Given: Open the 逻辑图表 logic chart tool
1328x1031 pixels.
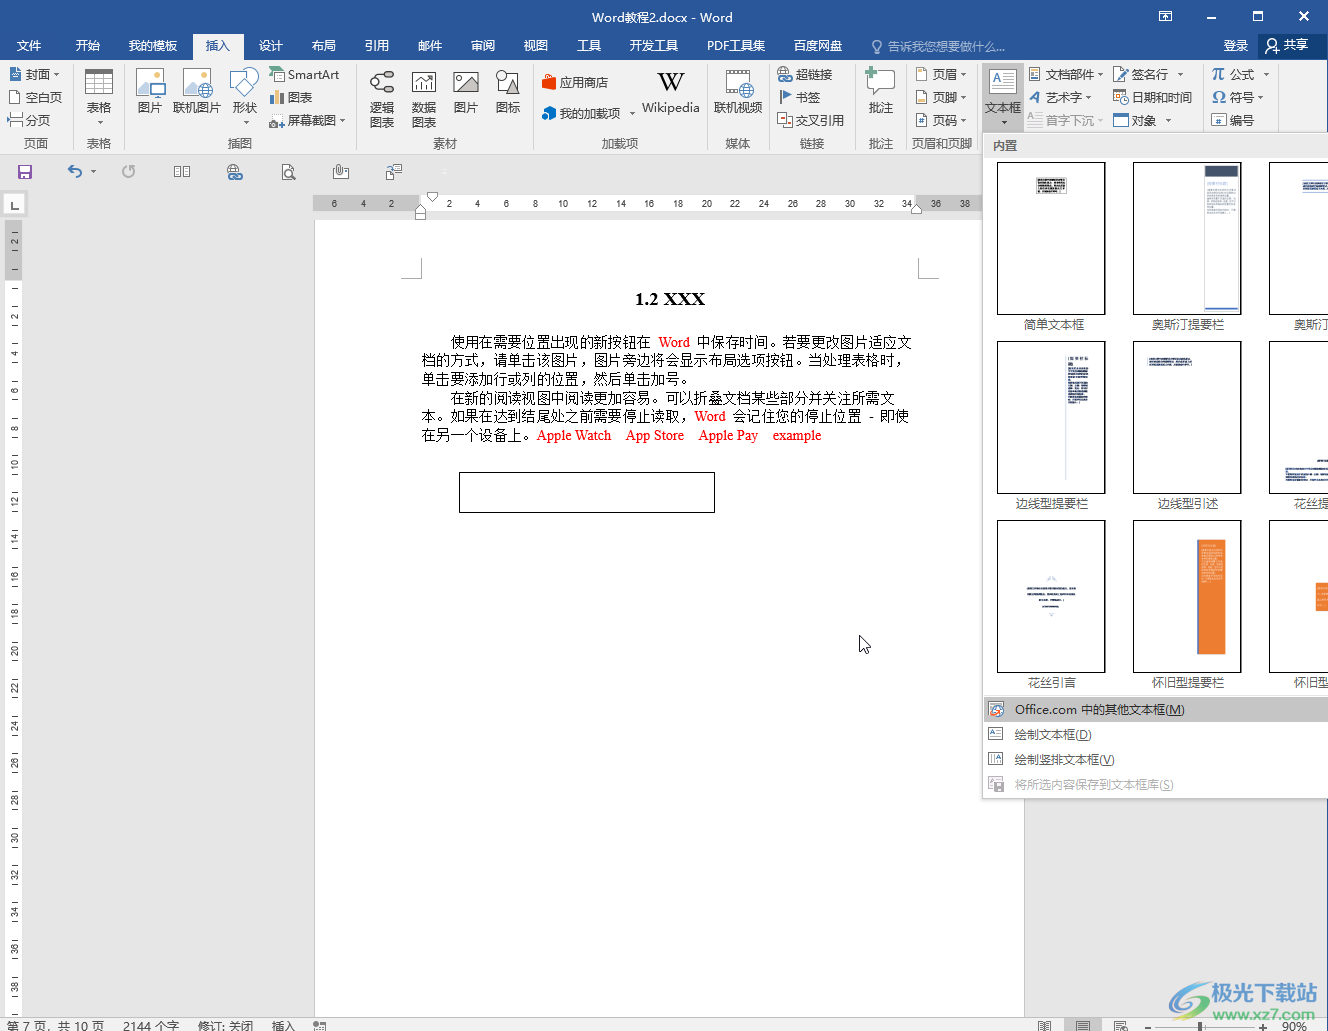Looking at the screenshot, I should pyautogui.click(x=382, y=98).
